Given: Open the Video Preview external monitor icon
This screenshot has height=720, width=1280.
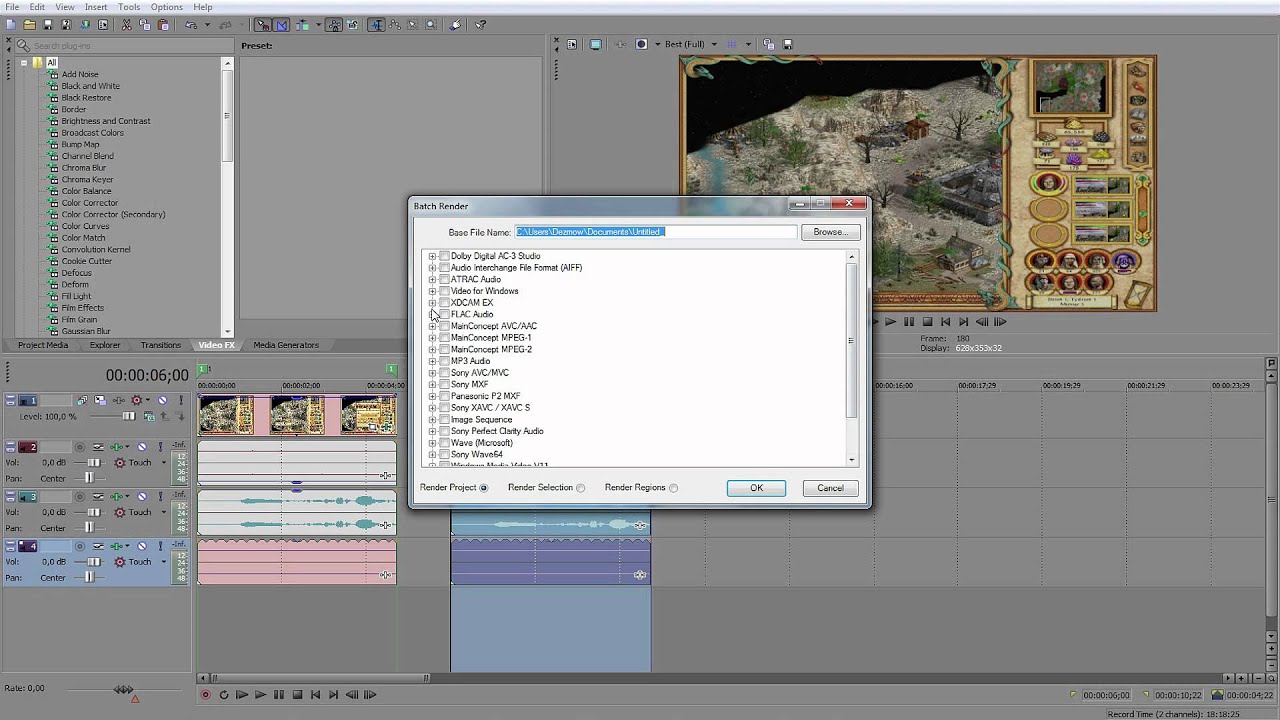Looking at the screenshot, I should point(595,44).
